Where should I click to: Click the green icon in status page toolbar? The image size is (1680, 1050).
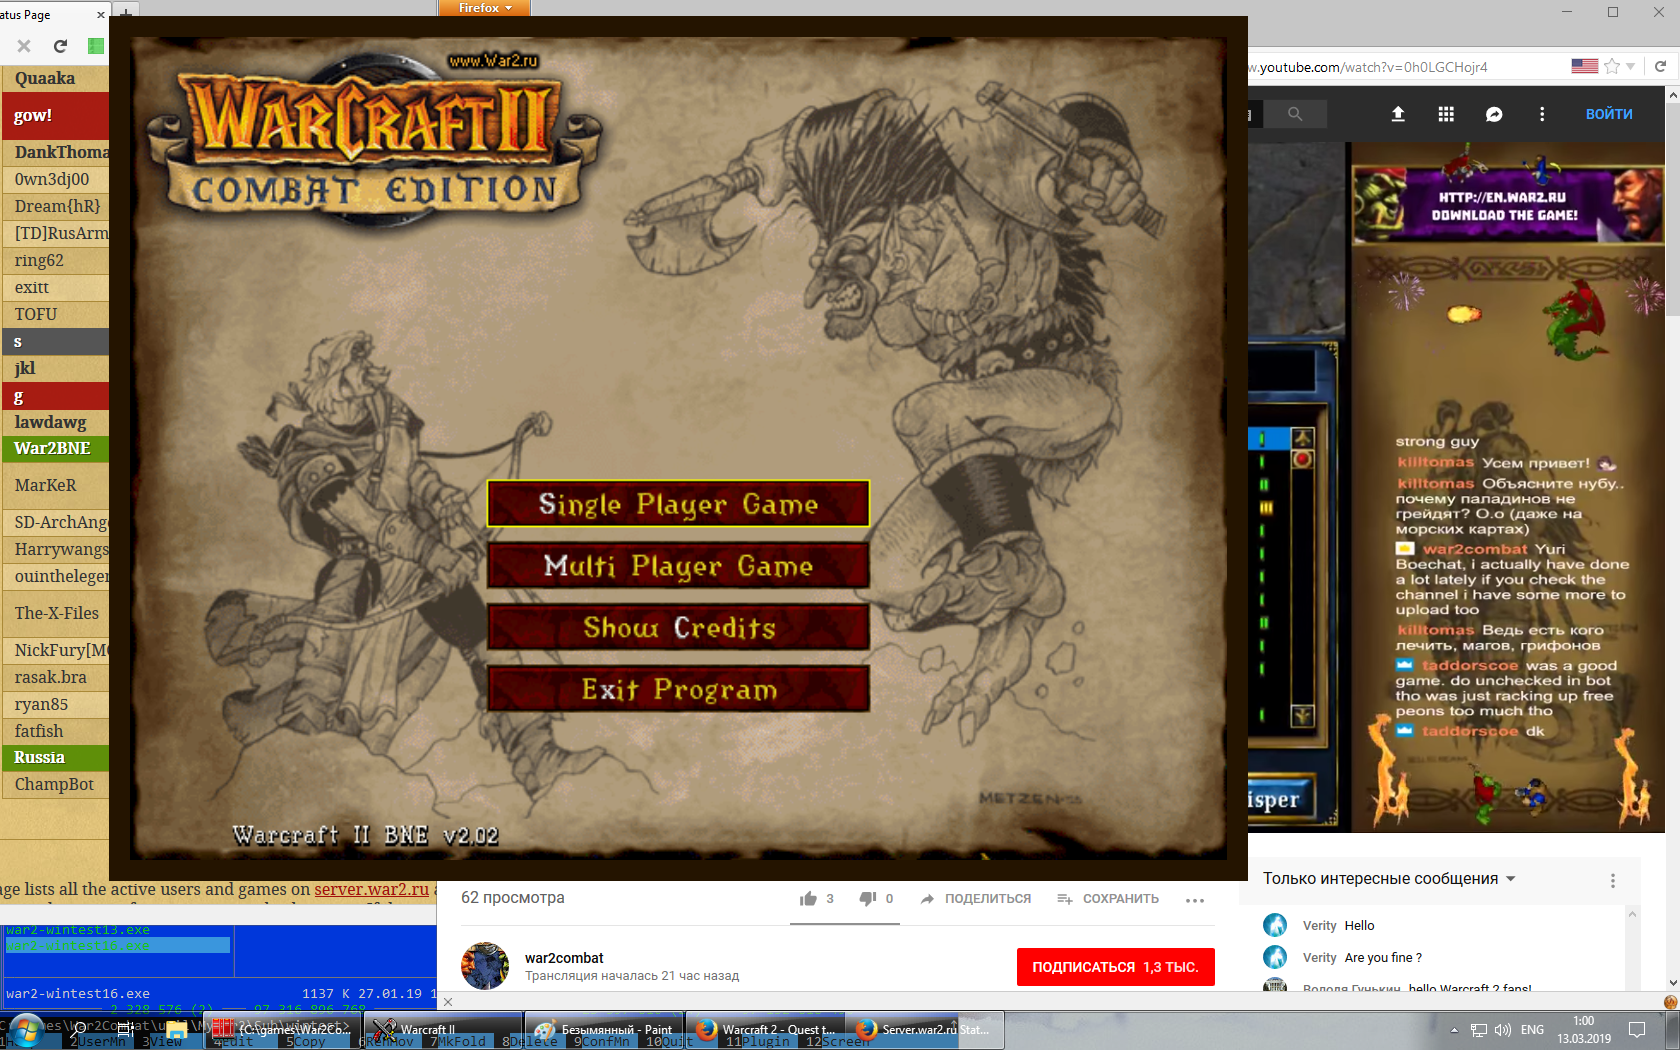(x=95, y=46)
